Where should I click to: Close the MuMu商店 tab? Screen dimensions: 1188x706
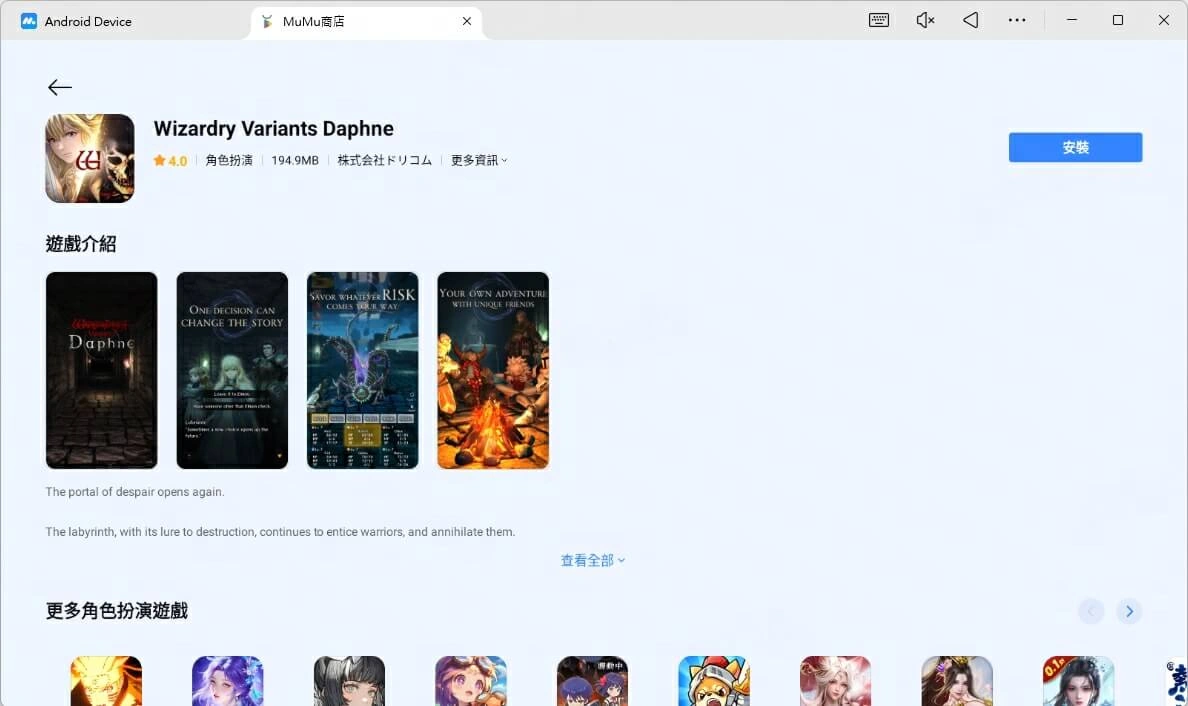click(467, 21)
